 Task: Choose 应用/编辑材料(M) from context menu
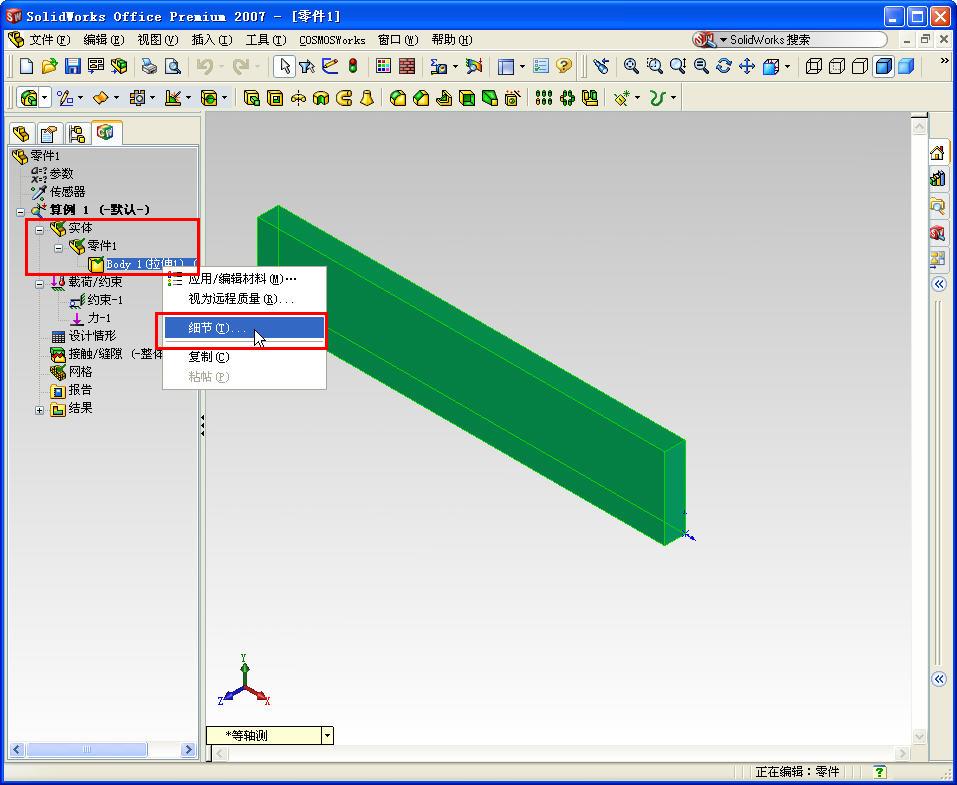244,279
